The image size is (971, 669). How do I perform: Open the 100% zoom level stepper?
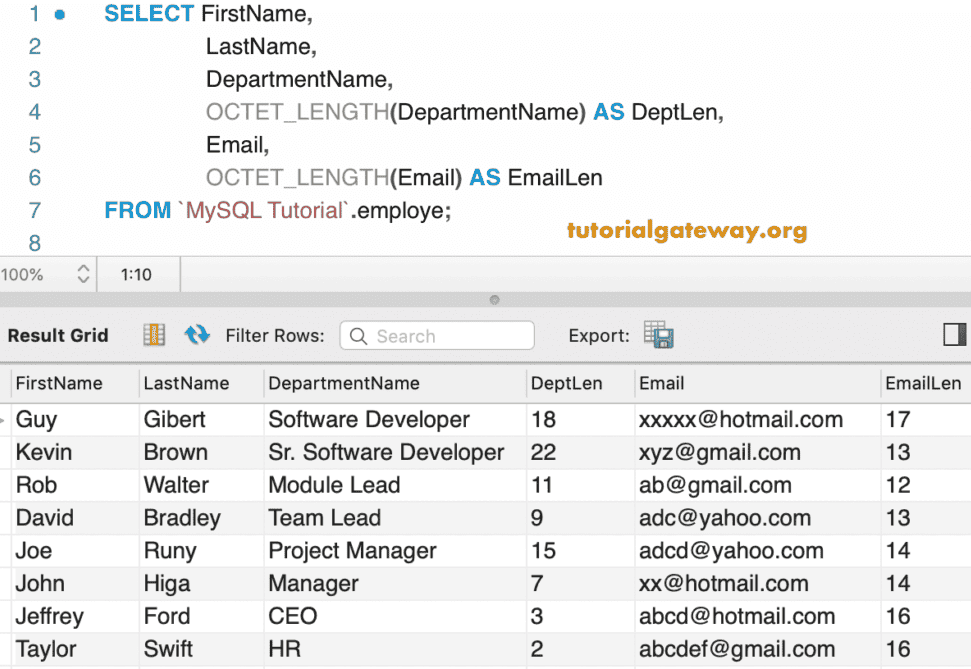pos(83,274)
